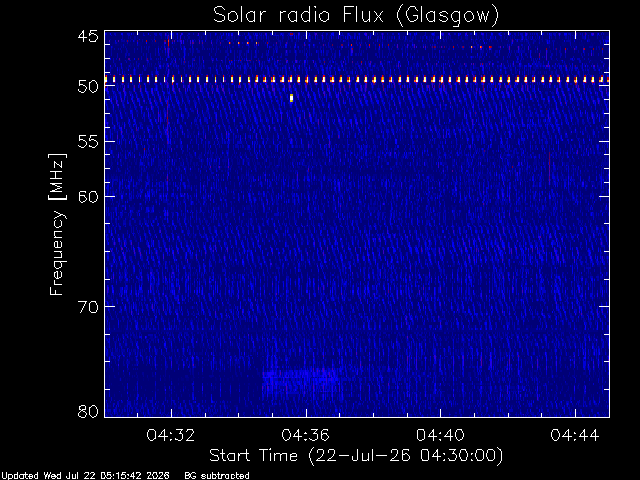640x480 pixels.
Task: Click the 45 MHz frequency label
Action: coord(88,37)
